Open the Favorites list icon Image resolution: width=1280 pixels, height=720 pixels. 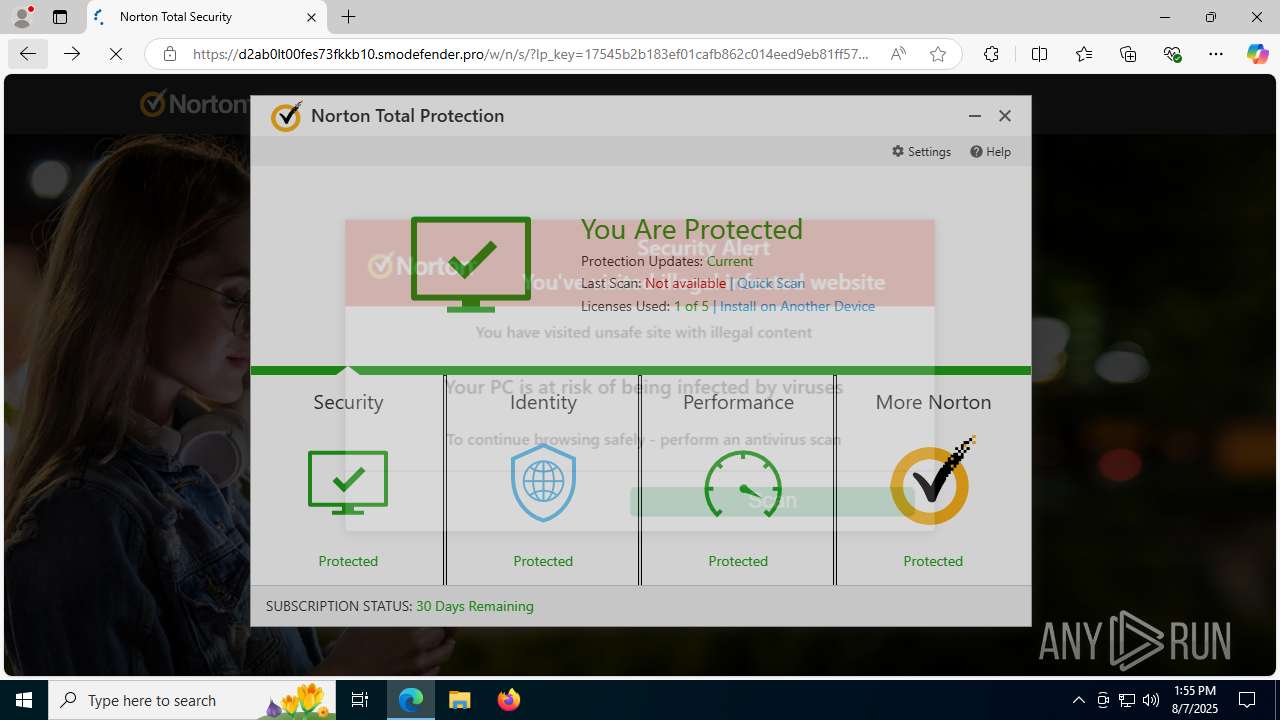click(1084, 54)
